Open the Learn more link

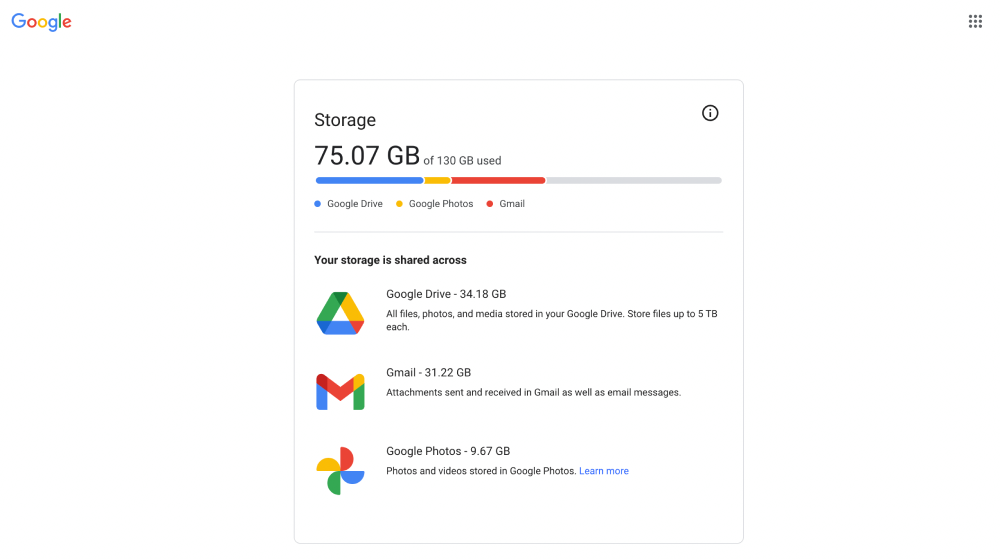(603, 471)
